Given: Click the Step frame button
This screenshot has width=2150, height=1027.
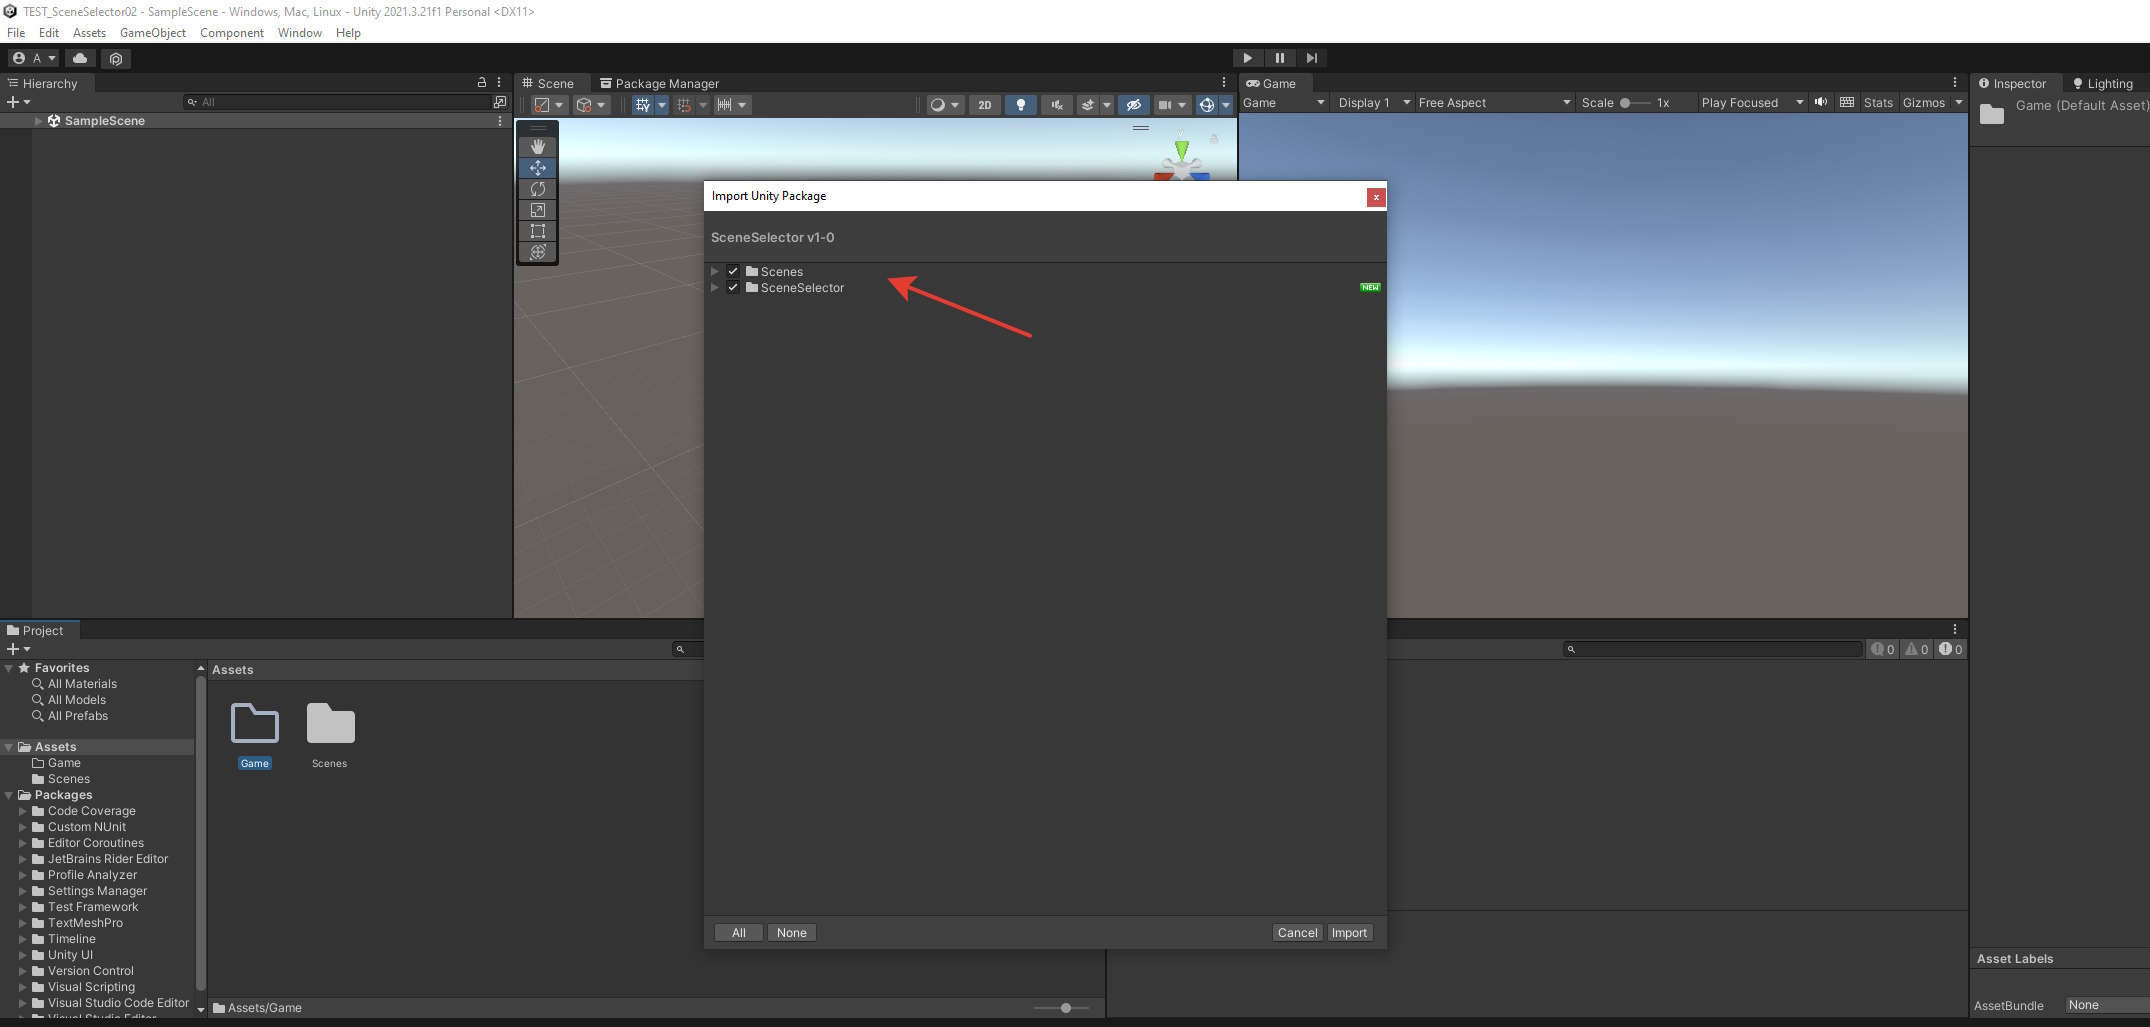Looking at the screenshot, I should [1311, 58].
